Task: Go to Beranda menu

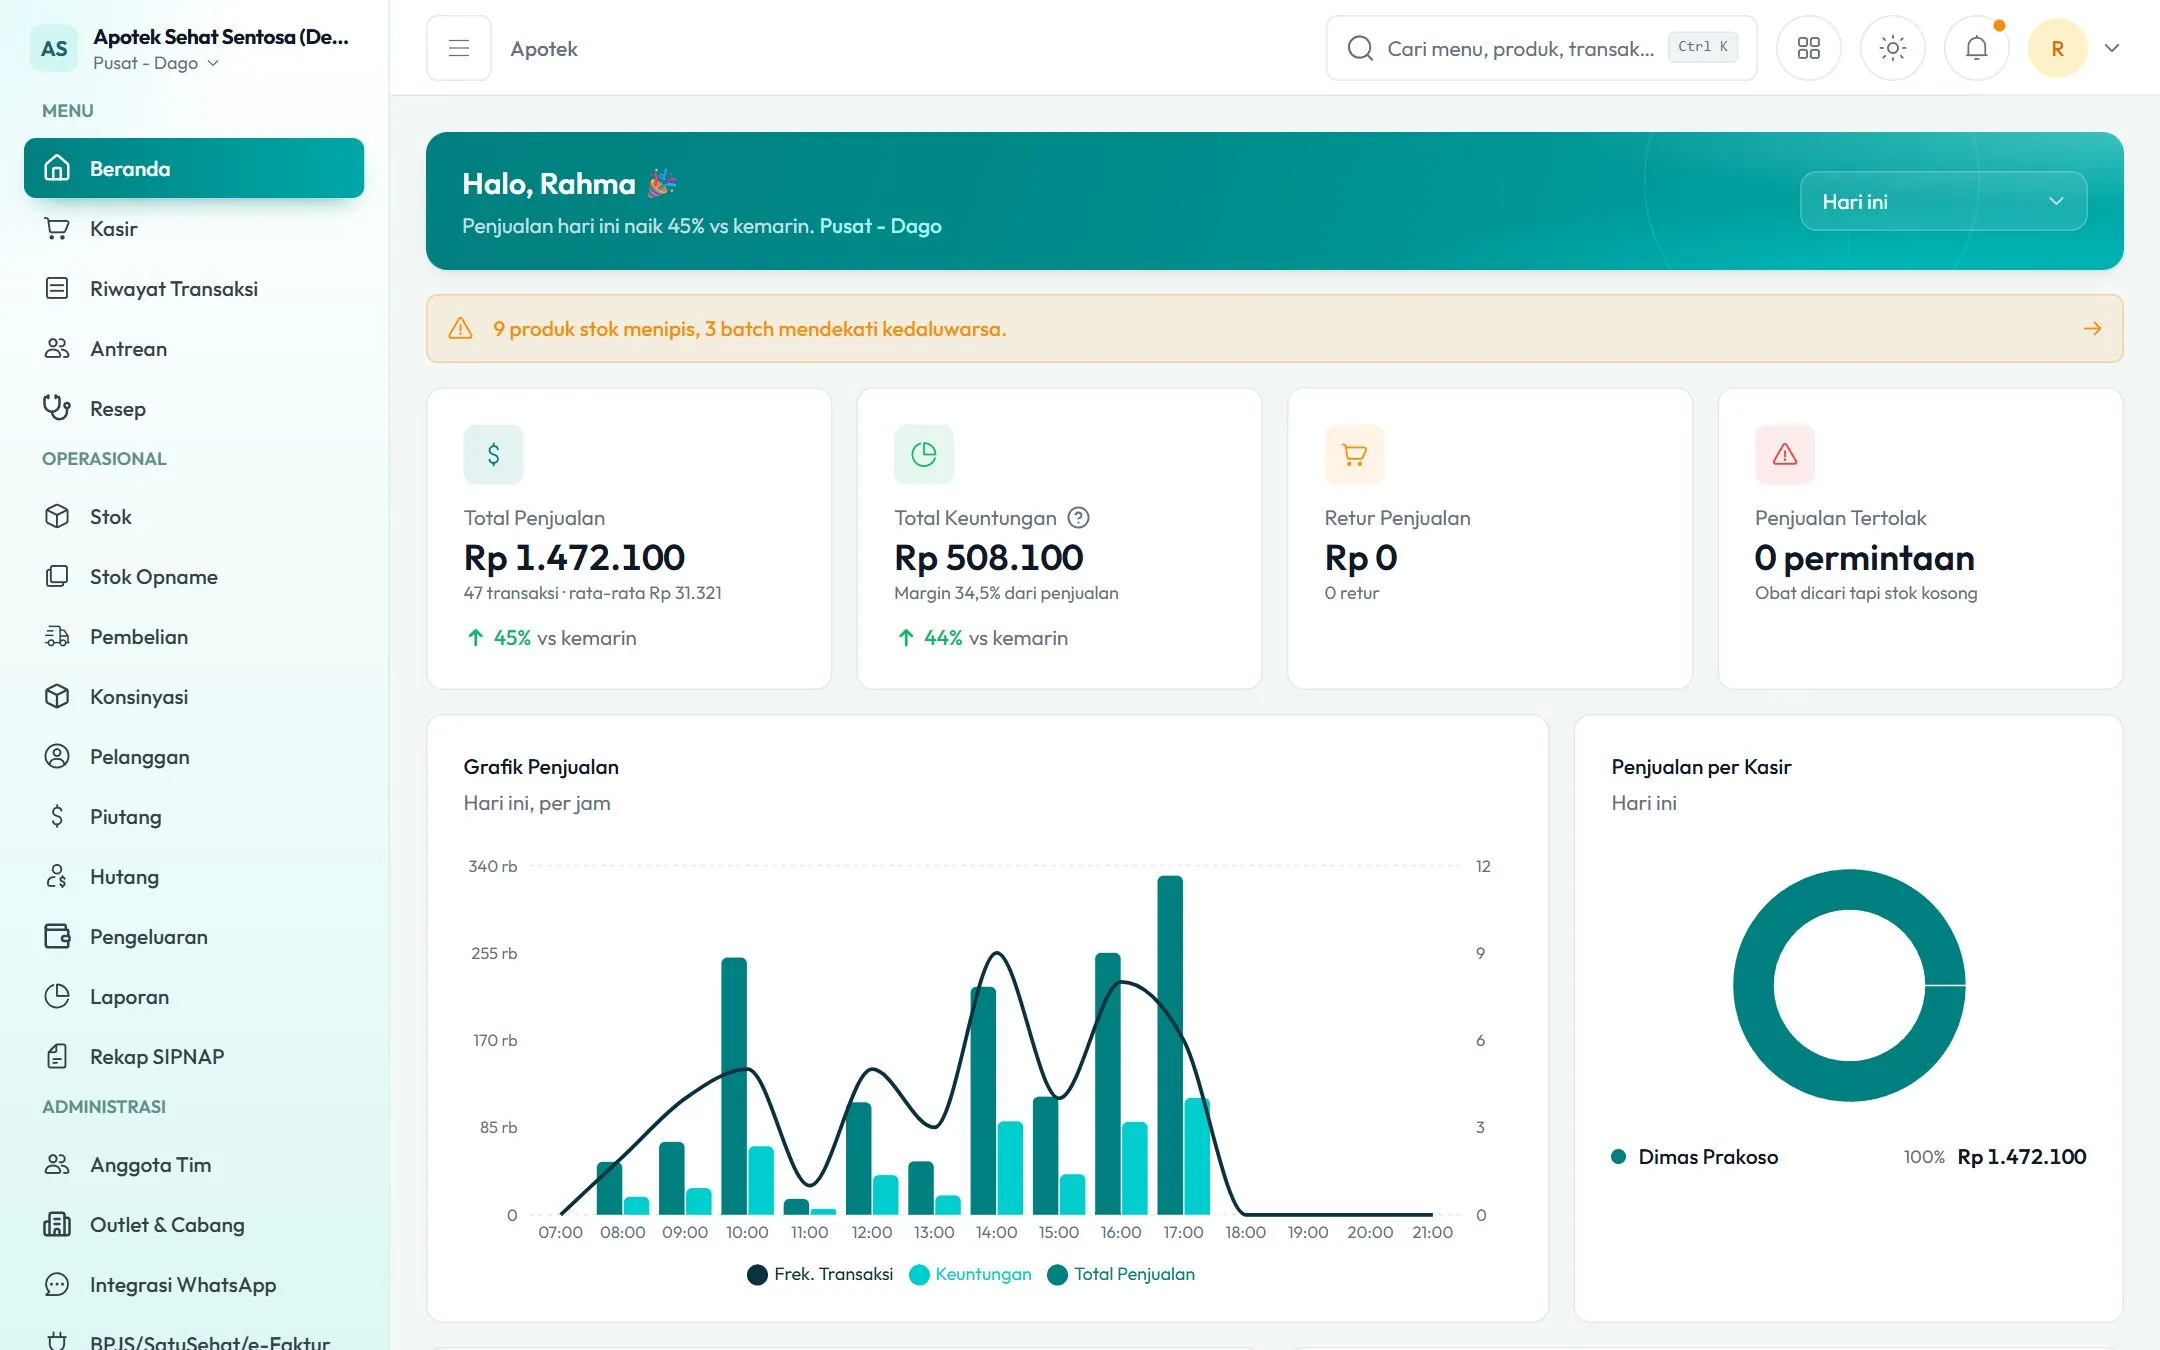Action: pyautogui.click(x=194, y=168)
